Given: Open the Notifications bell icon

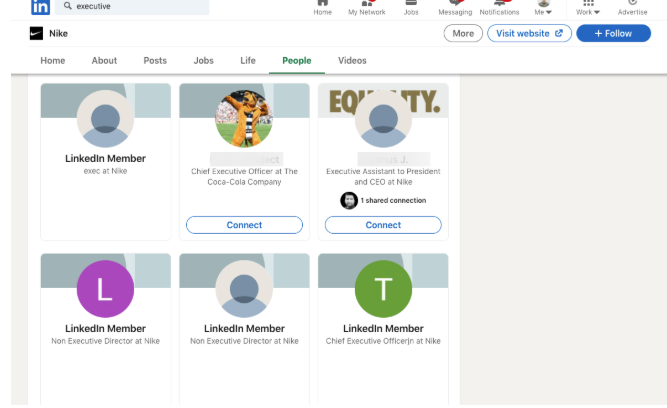Looking at the screenshot, I should [x=499, y=4].
